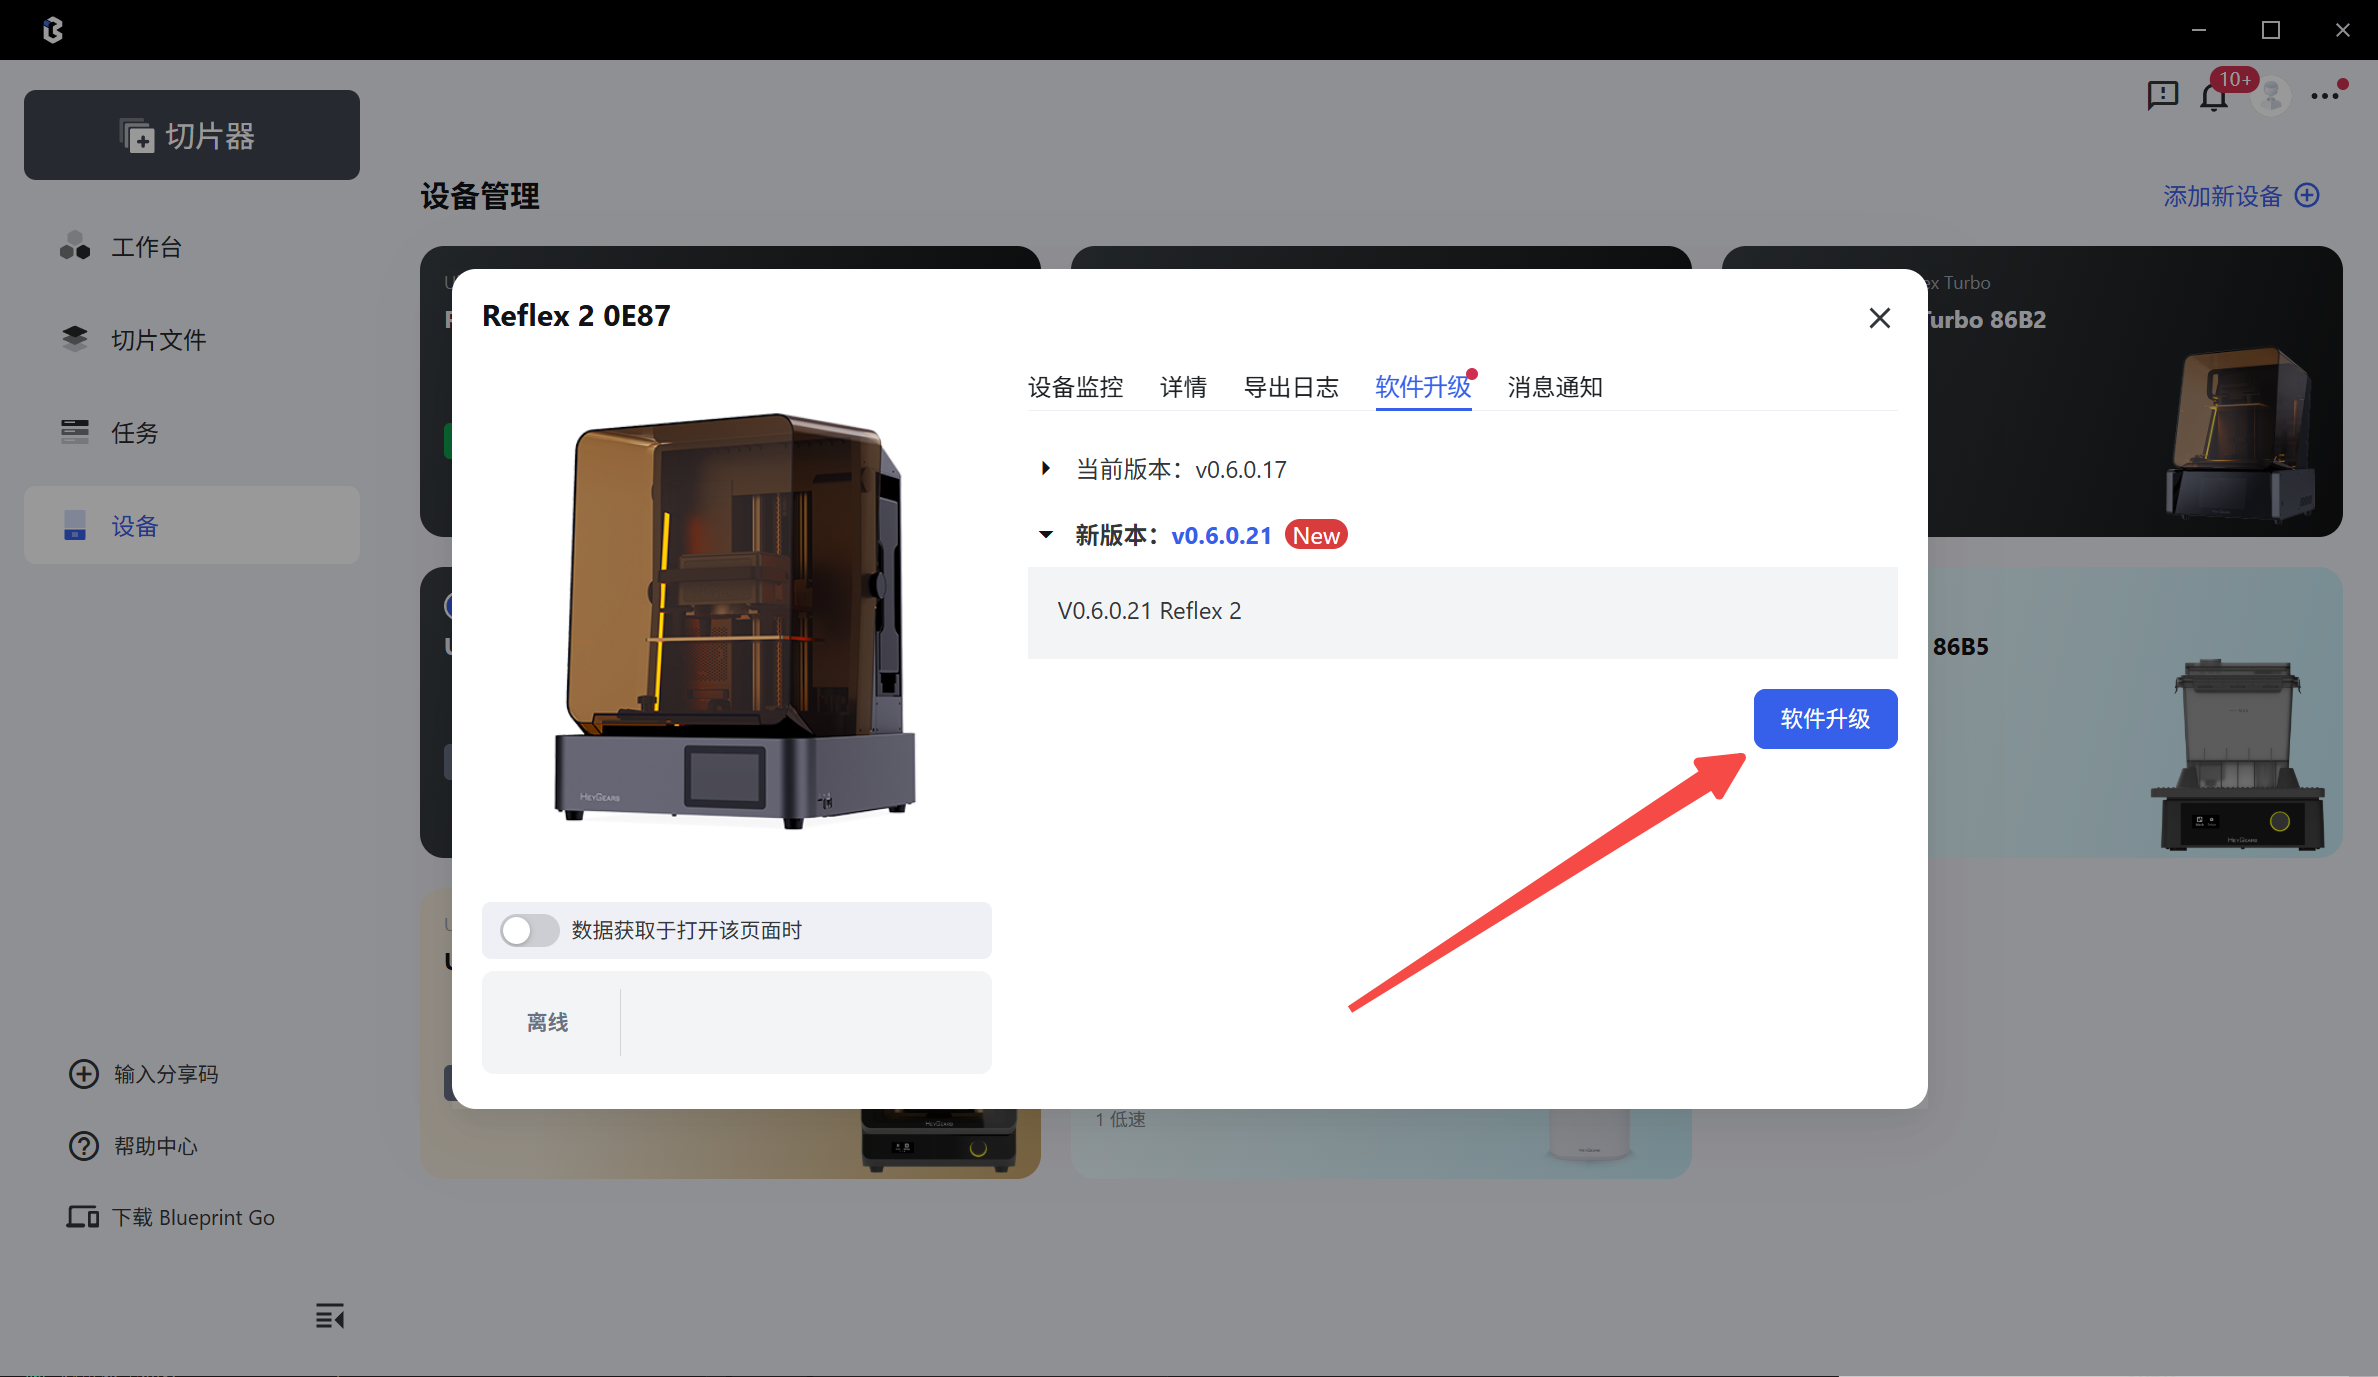Open the feedback message icon
This screenshot has height=1377, width=2378.
pos(2162,96)
